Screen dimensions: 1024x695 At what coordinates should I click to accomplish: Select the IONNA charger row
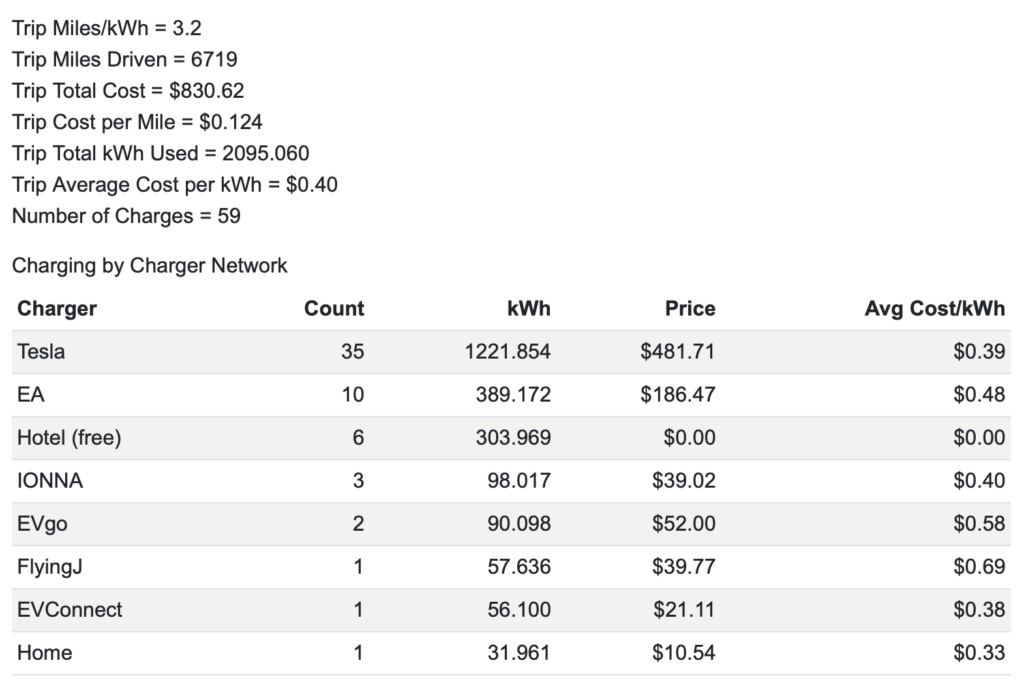pos(511,481)
